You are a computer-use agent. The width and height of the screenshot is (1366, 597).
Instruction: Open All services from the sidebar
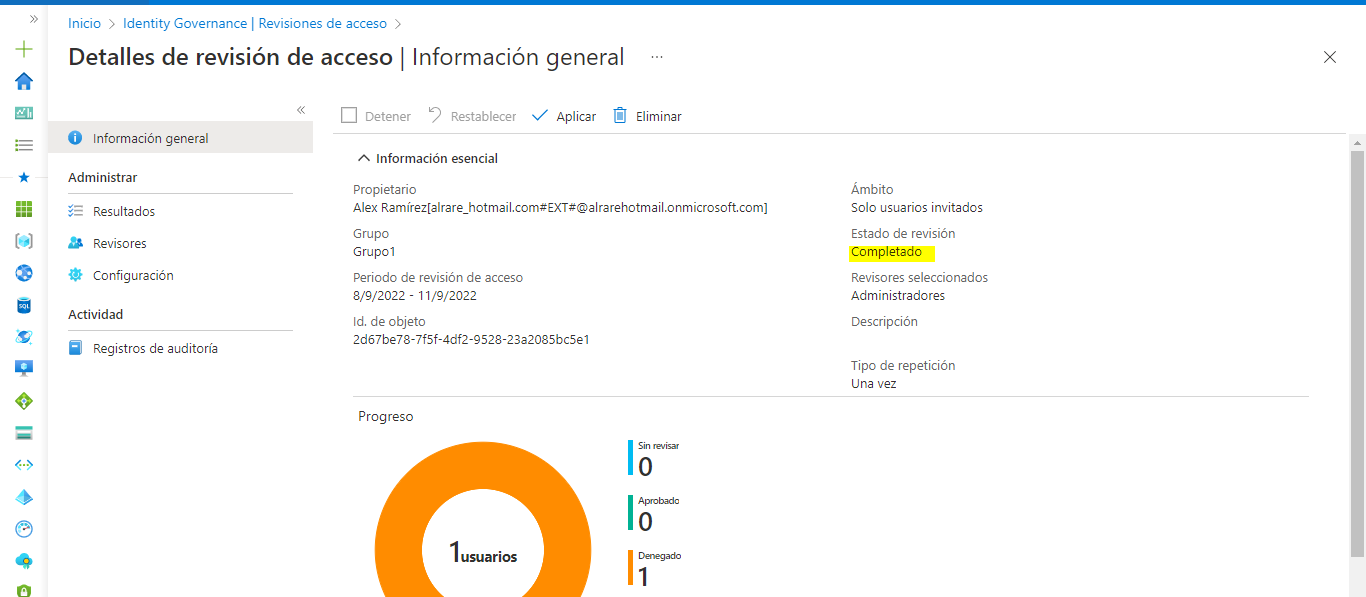[x=23, y=145]
